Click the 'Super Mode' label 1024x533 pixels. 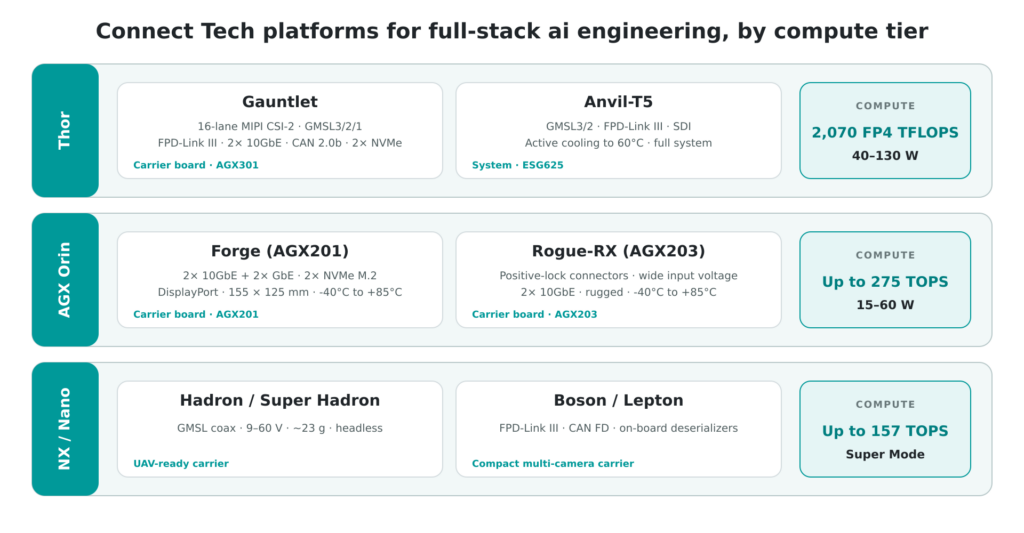[x=885, y=455]
